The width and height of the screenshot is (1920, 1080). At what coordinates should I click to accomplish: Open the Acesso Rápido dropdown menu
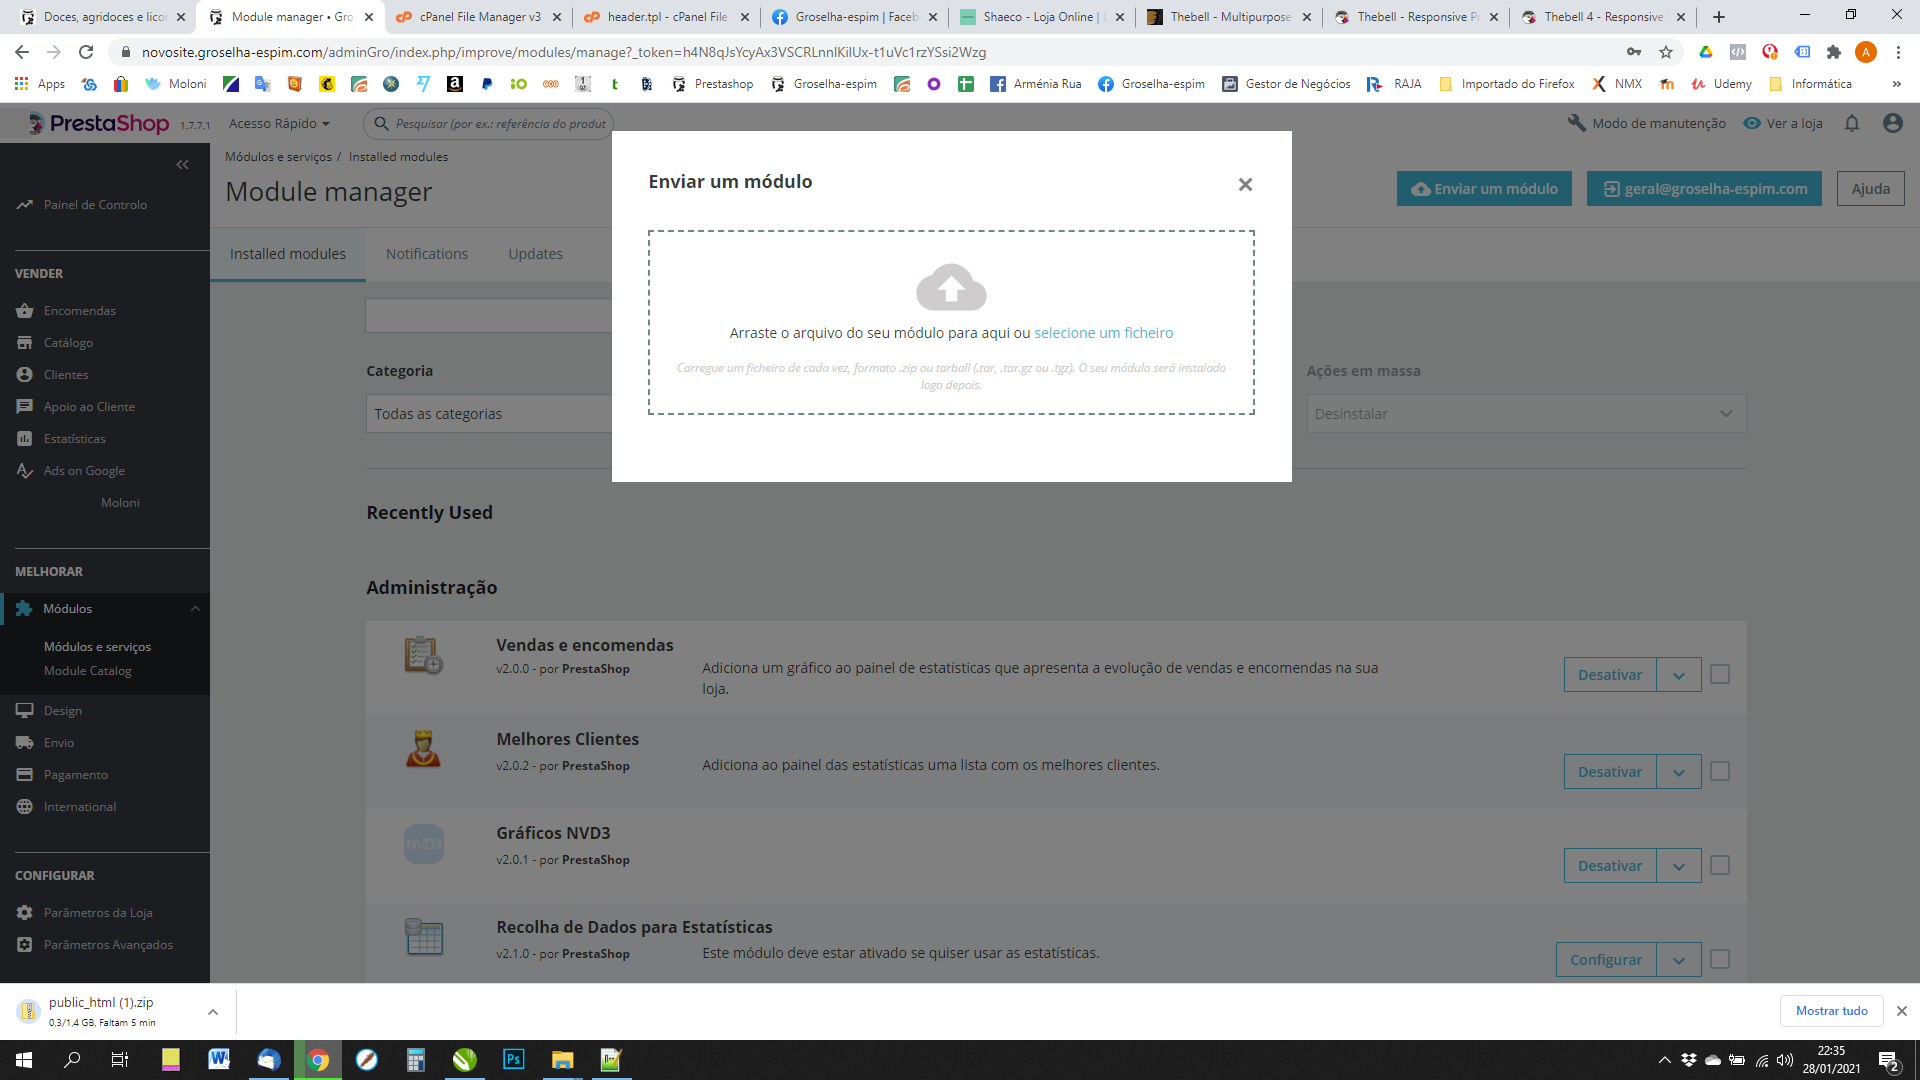pos(279,123)
